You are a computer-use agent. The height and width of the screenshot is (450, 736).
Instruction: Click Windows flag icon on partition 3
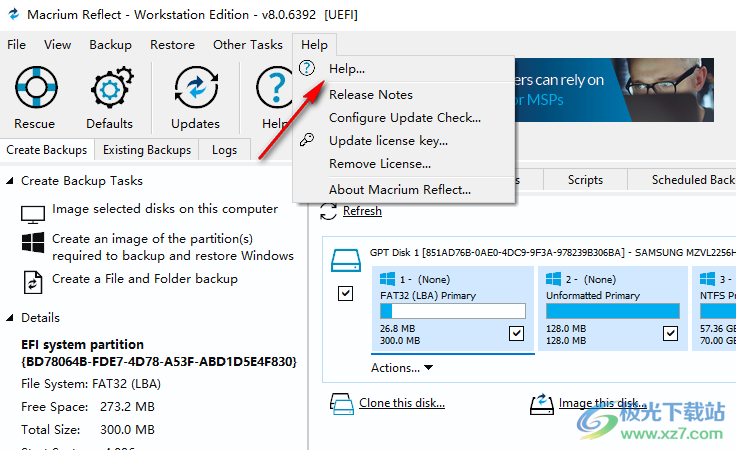tap(707, 279)
